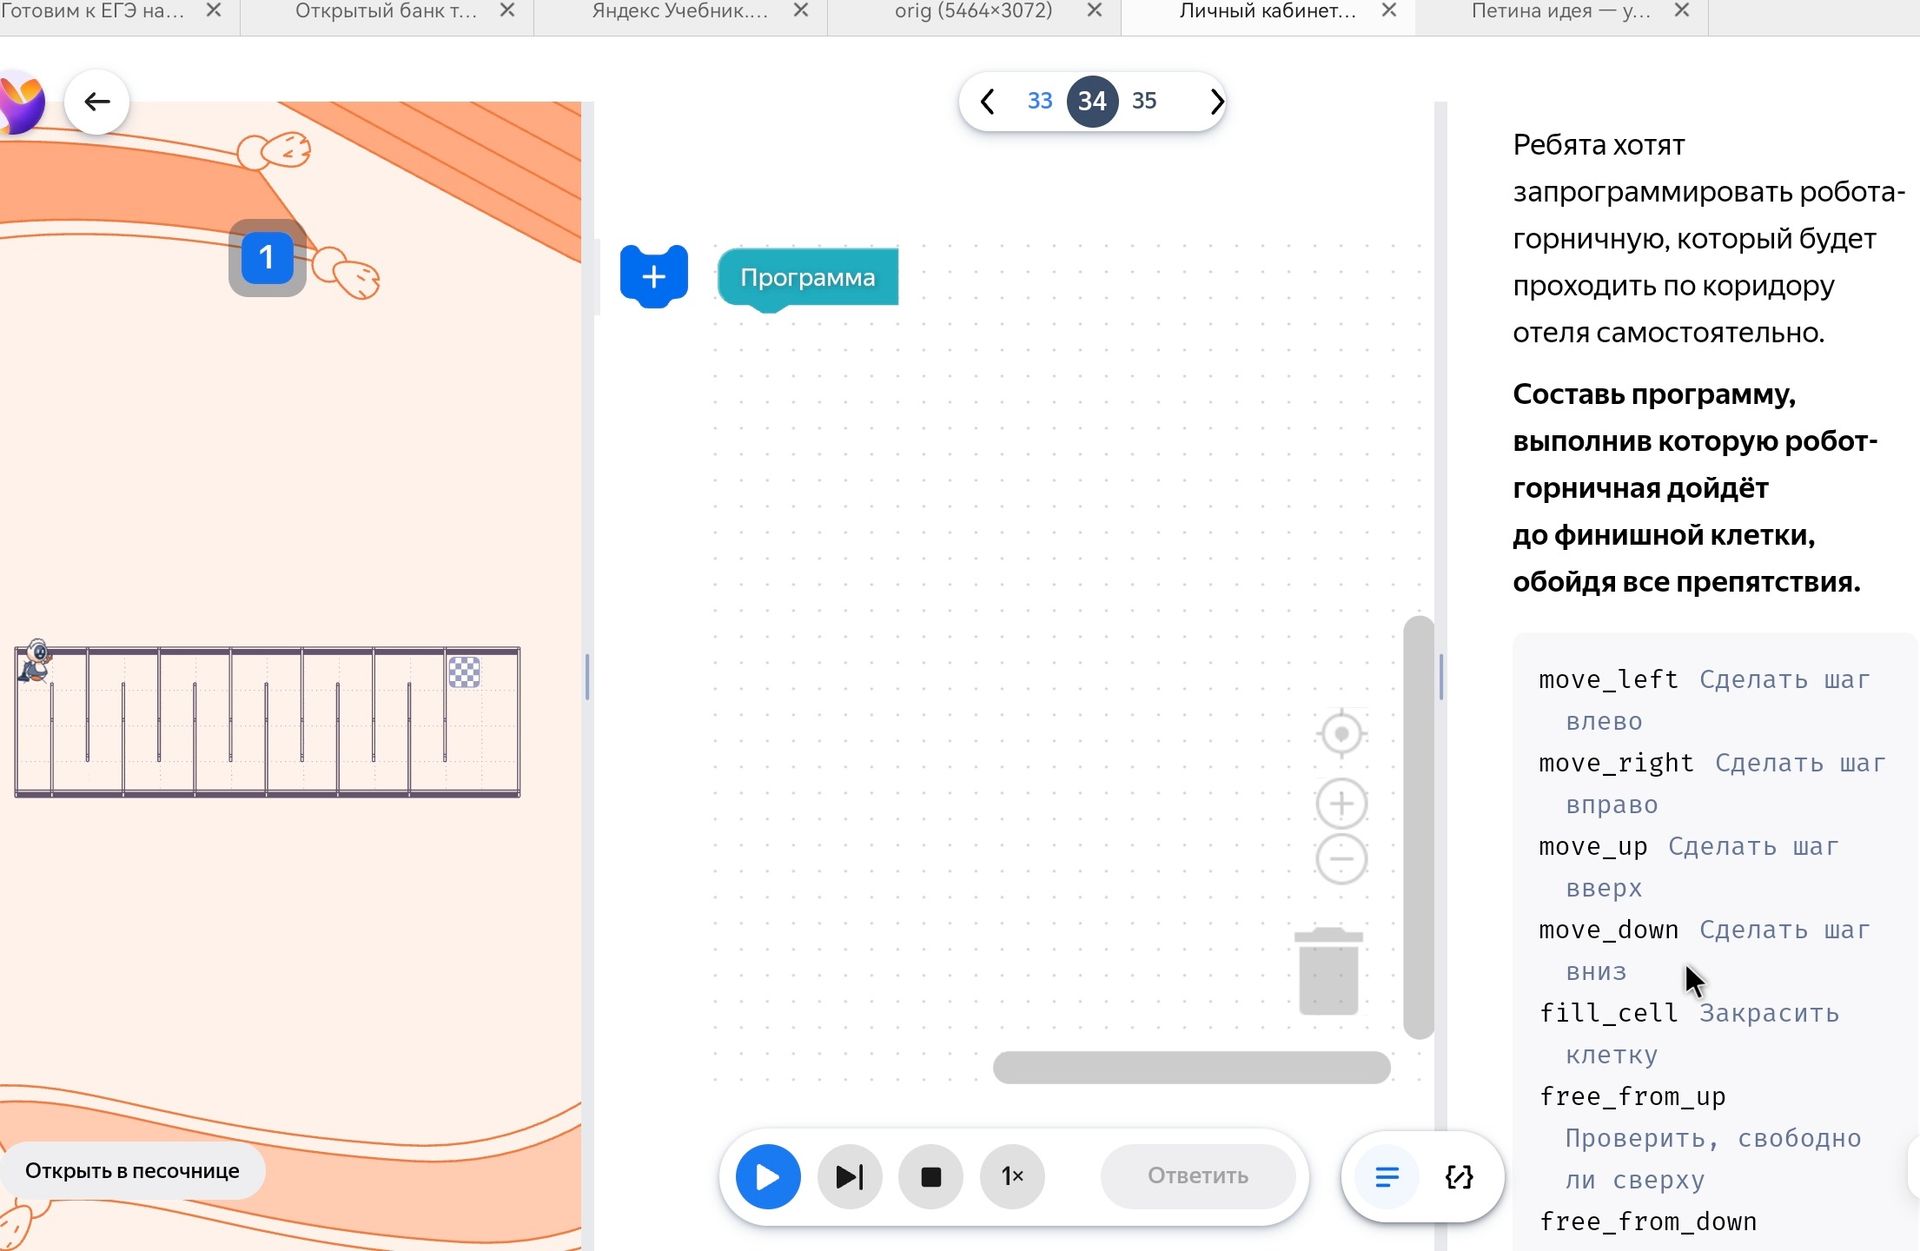This screenshot has width=1920, height=1251.
Task: Switch to the Яндекс Учебник browser tab
Action: click(x=680, y=11)
